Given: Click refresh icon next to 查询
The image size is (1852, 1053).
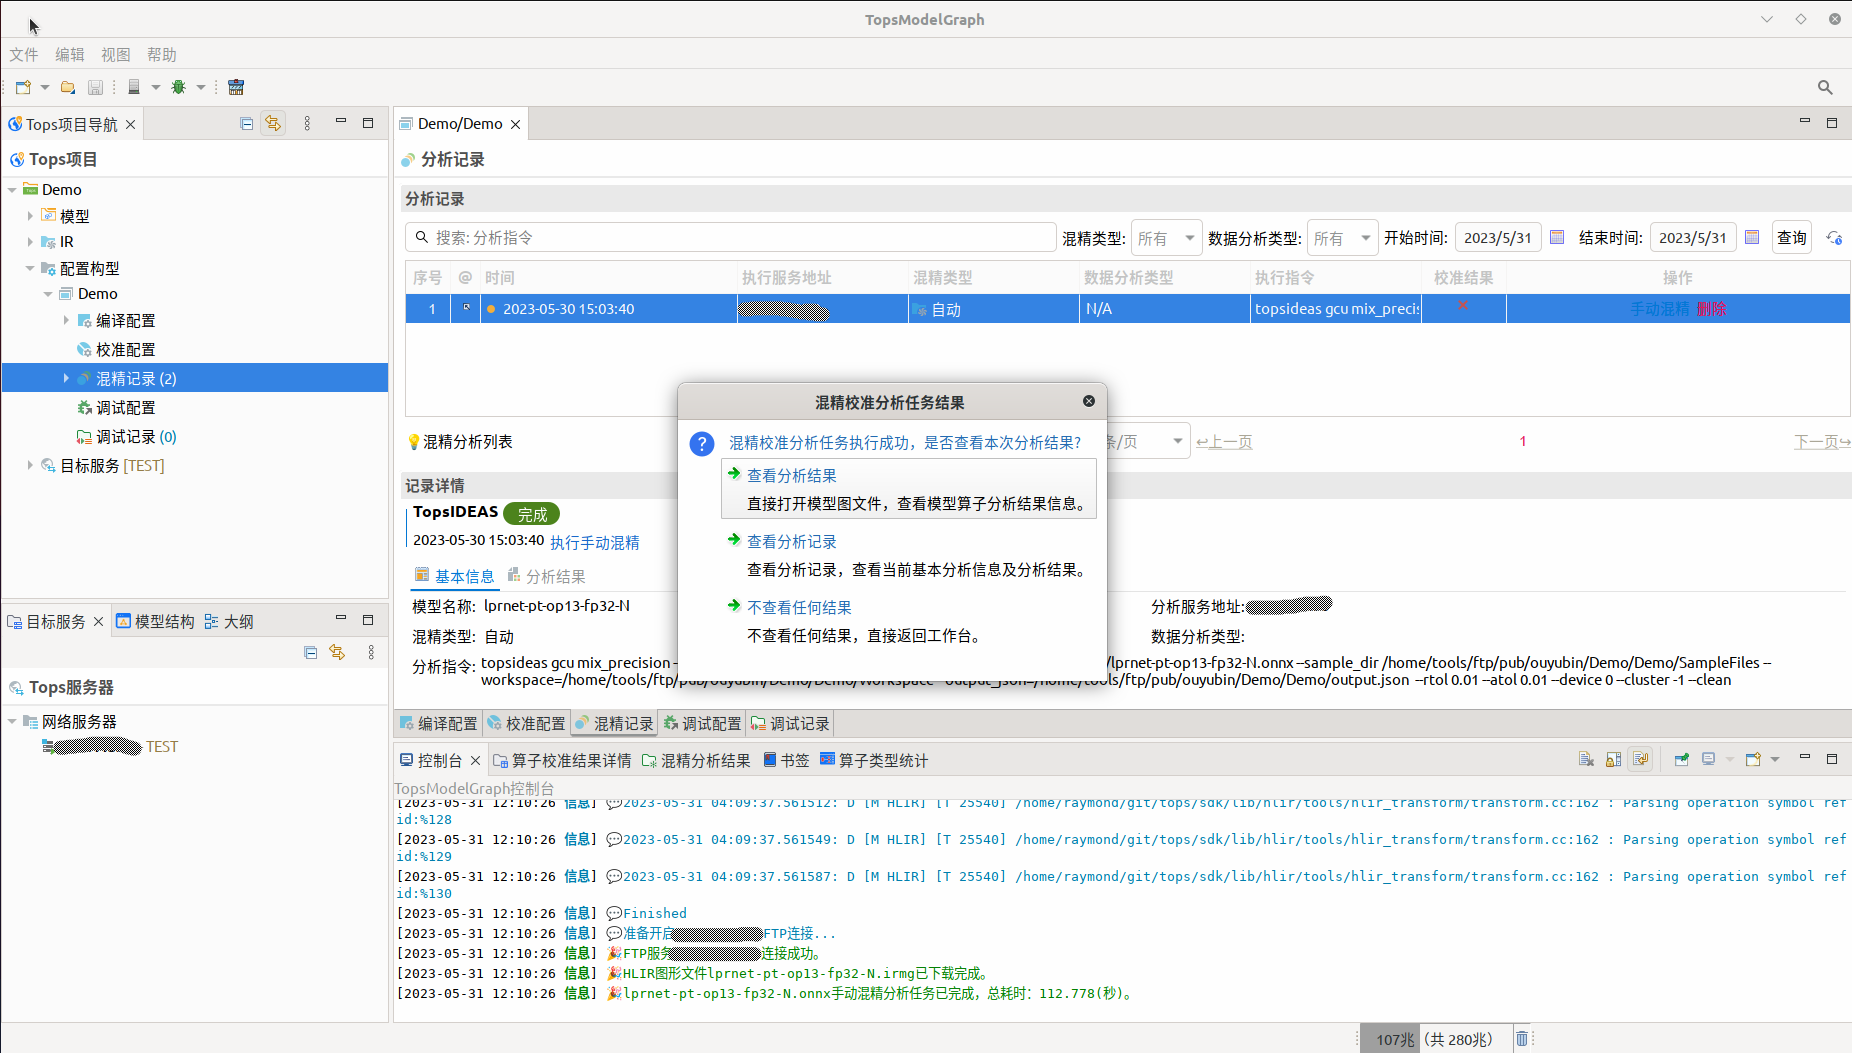Looking at the screenshot, I should (1834, 238).
